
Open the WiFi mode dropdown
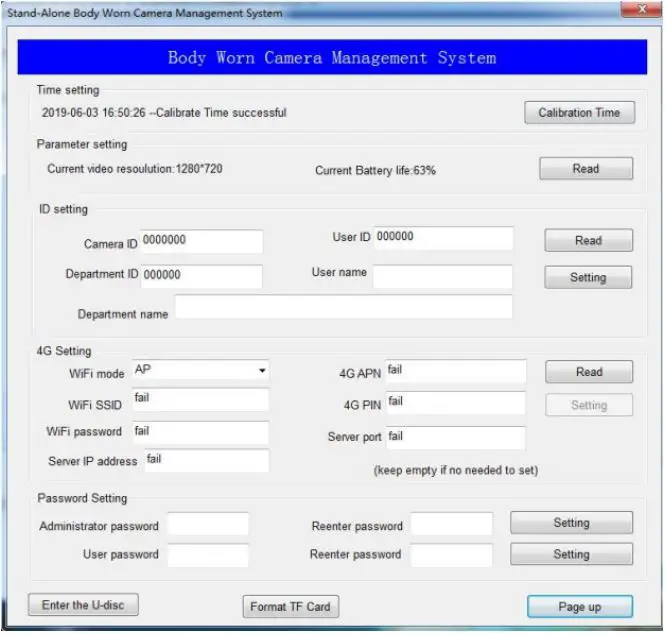point(200,370)
